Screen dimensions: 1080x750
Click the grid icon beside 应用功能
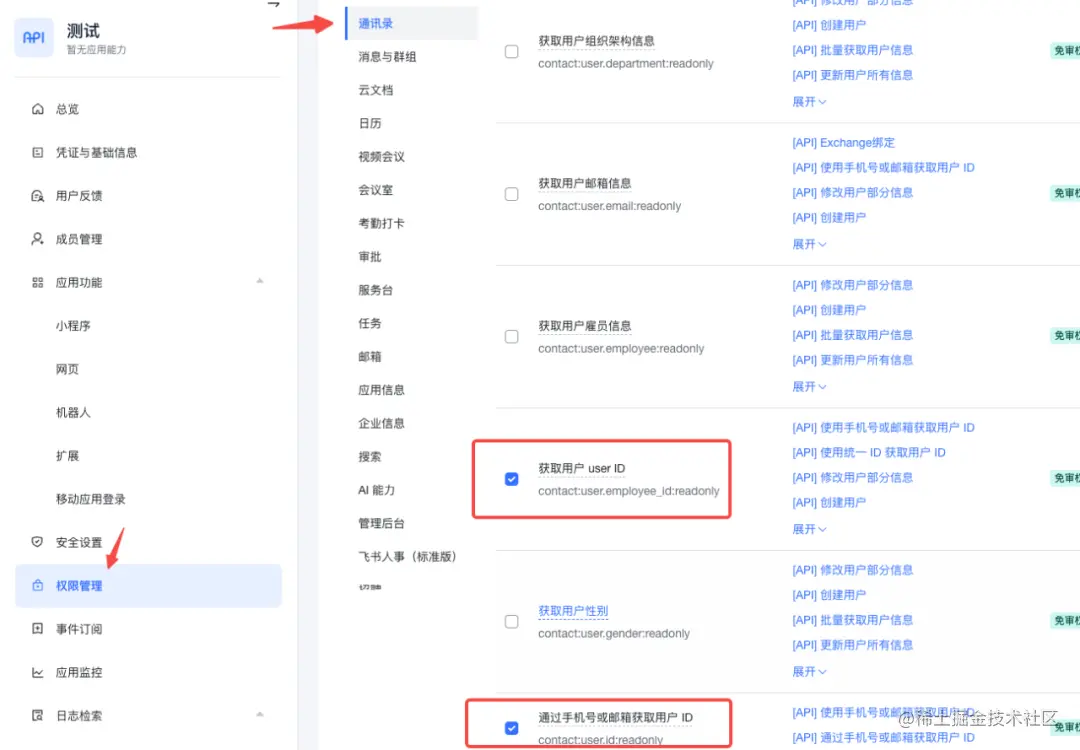(38, 282)
